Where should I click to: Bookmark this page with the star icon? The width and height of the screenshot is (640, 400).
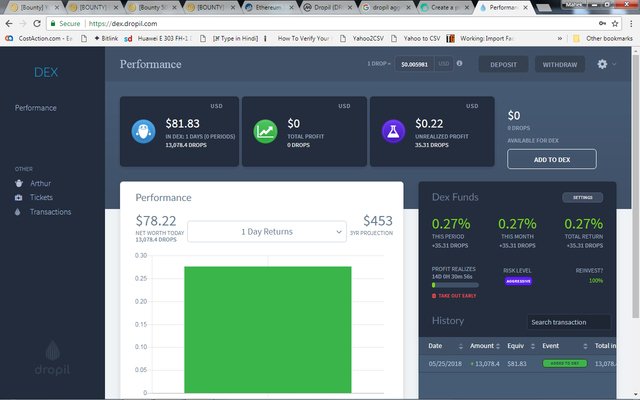[615, 24]
